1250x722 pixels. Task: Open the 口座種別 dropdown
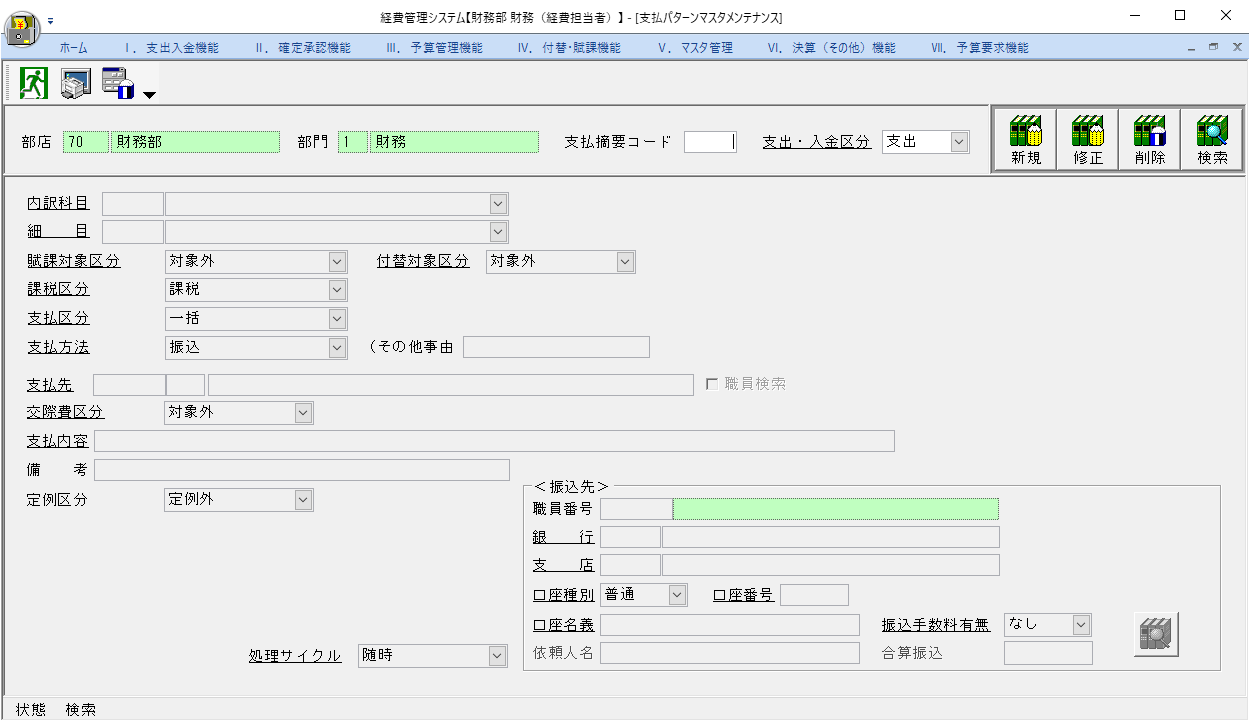677,595
